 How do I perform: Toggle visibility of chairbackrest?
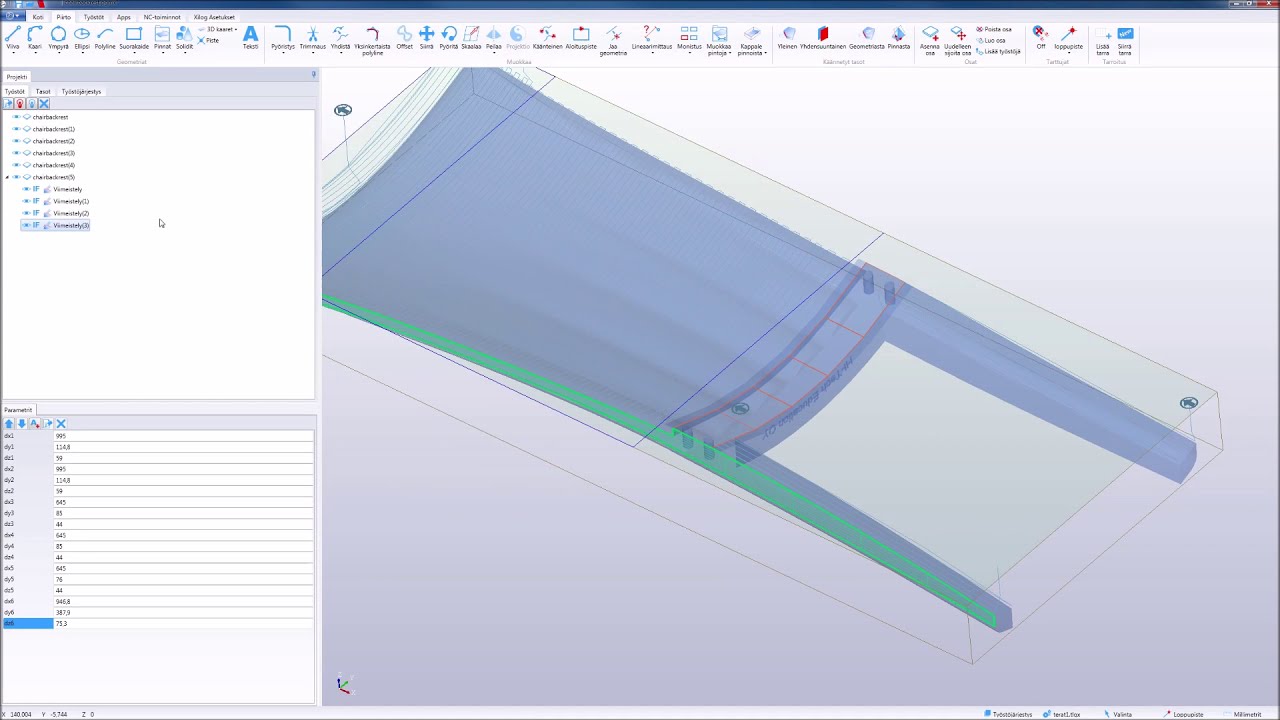[16, 117]
